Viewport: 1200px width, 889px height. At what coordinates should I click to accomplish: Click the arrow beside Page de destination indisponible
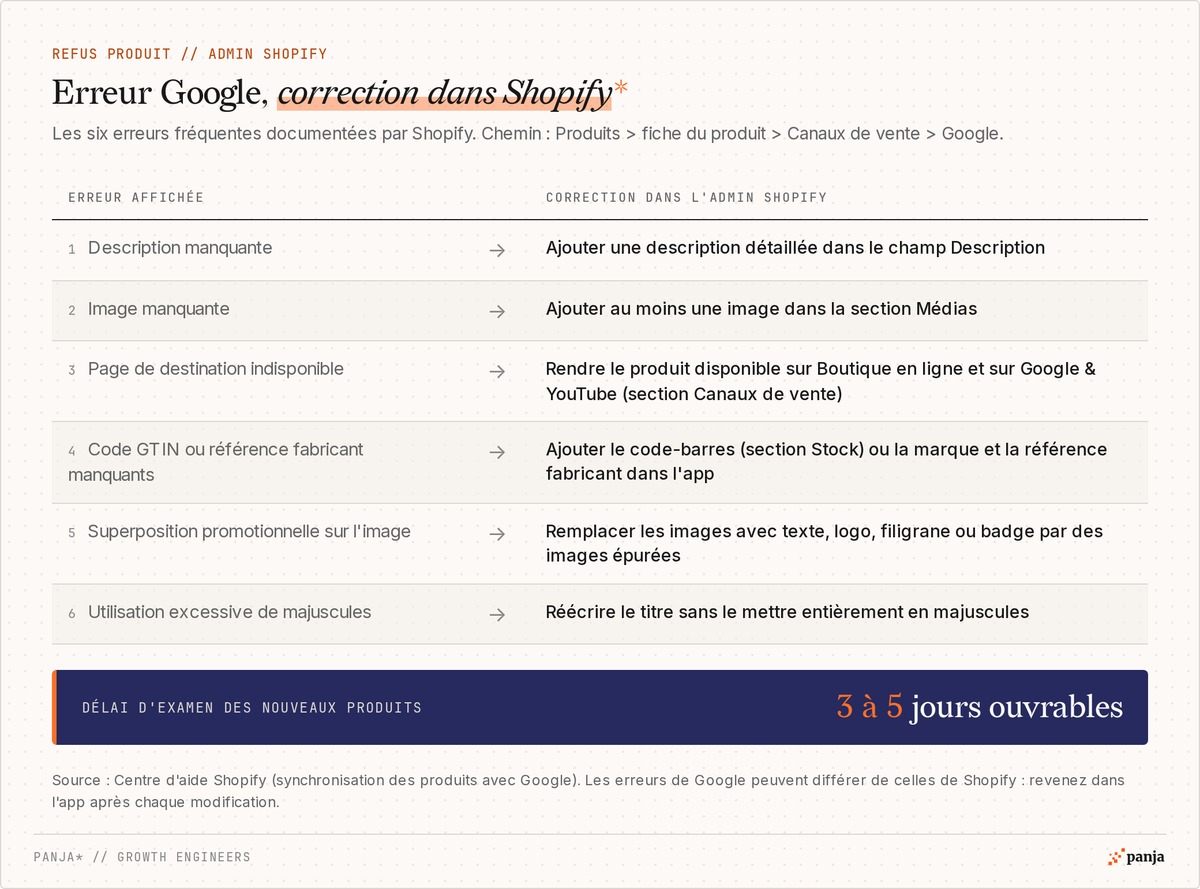coord(497,371)
